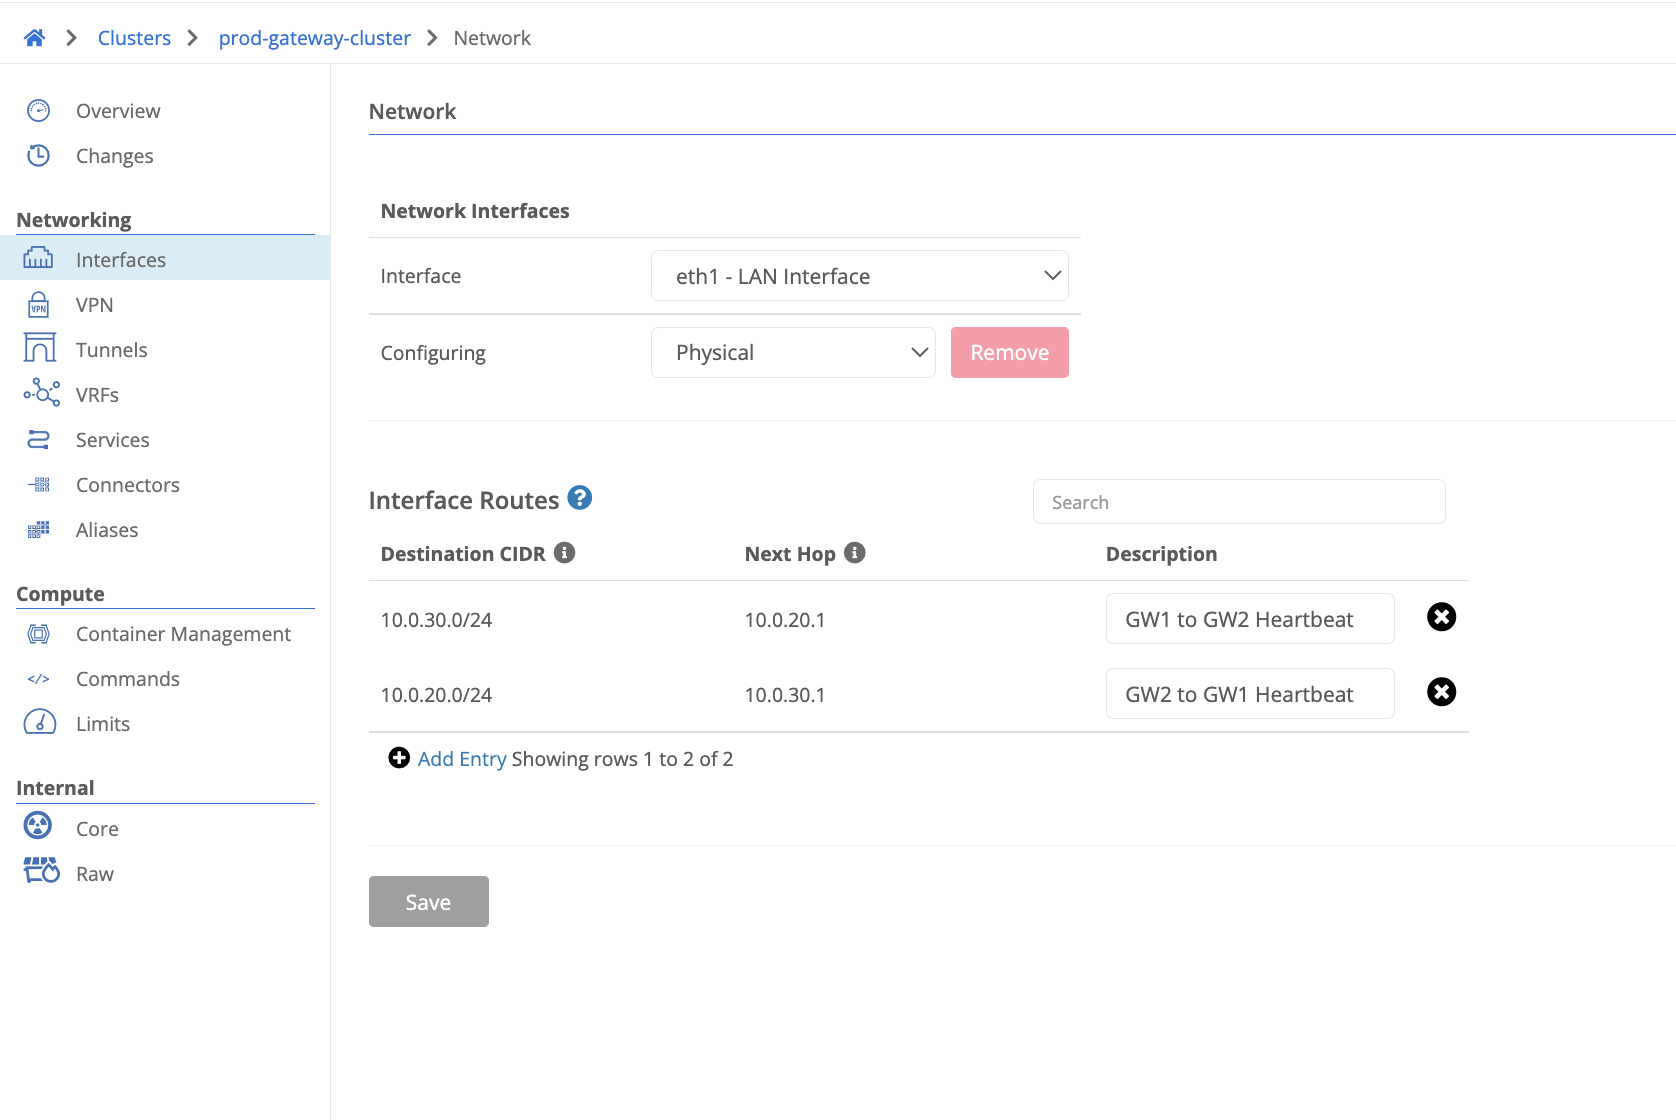Click the Save button

tap(428, 902)
